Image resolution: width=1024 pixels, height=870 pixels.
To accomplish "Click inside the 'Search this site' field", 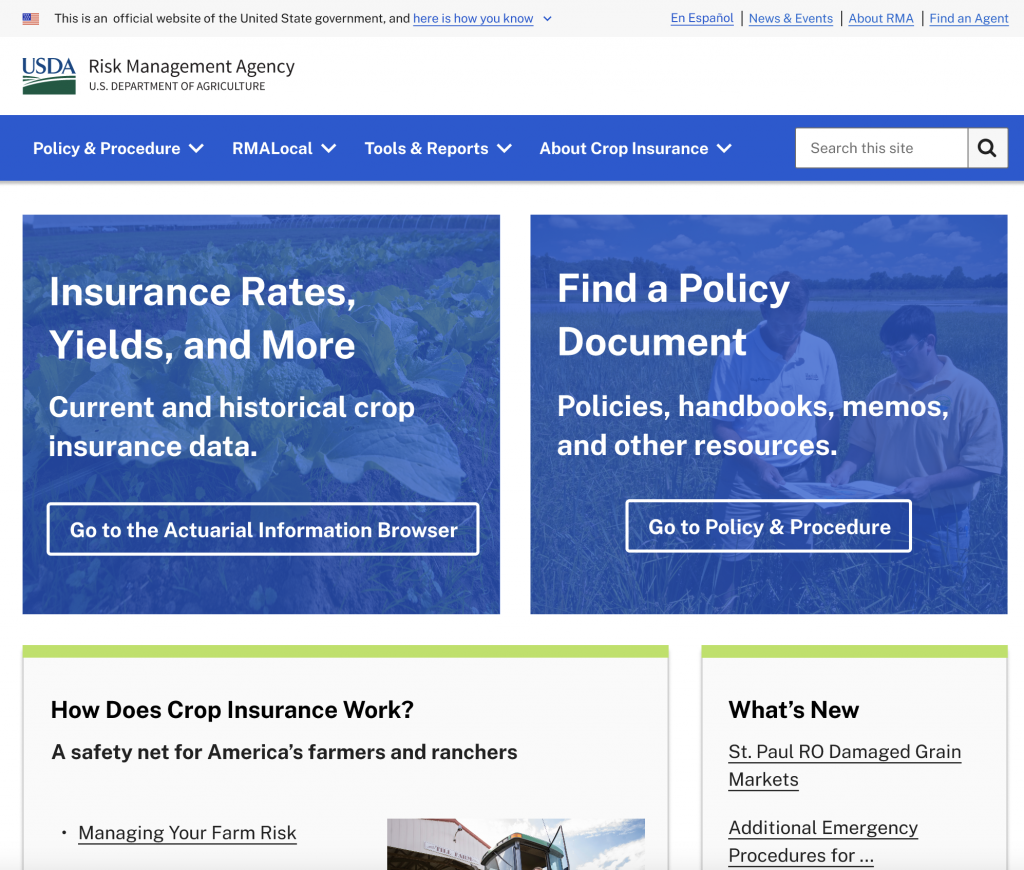I will [881, 148].
